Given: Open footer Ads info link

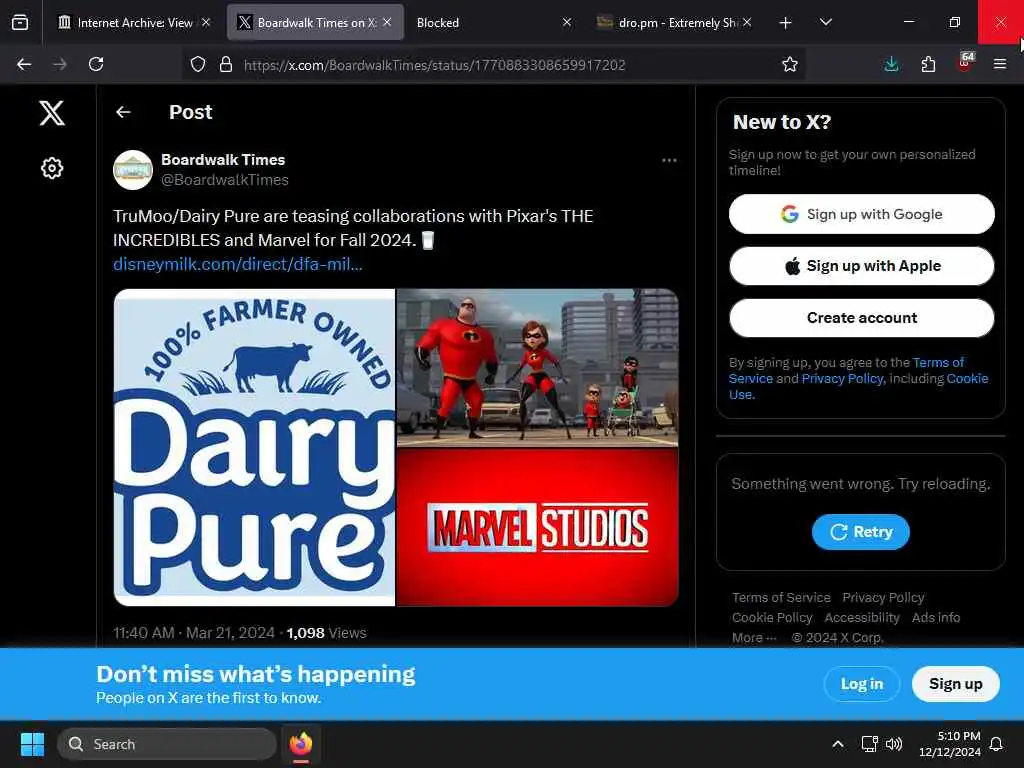Looking at the screenshot, I should [x=935, y=618].
